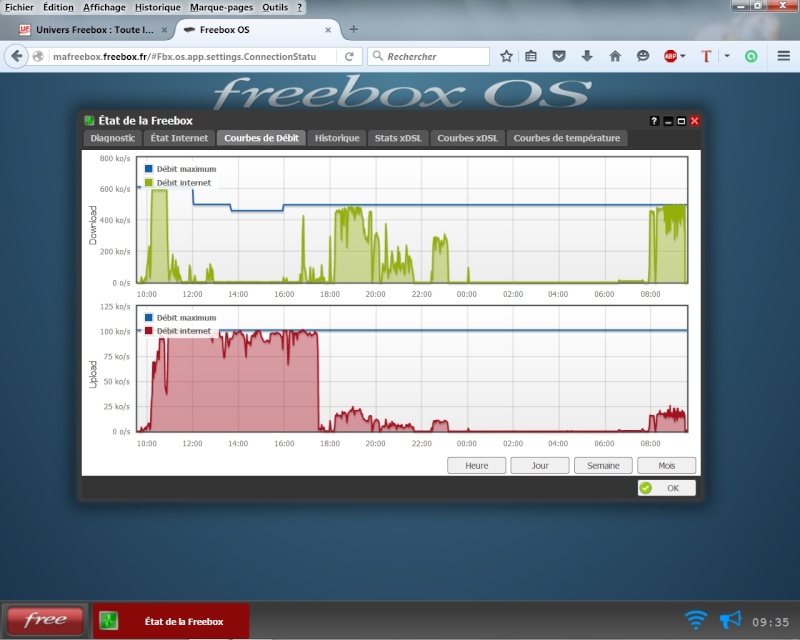Open the Courbes xDSL tab
Image resolution: width=800 pixels, height=640 pixels.
tap(467, 138)
